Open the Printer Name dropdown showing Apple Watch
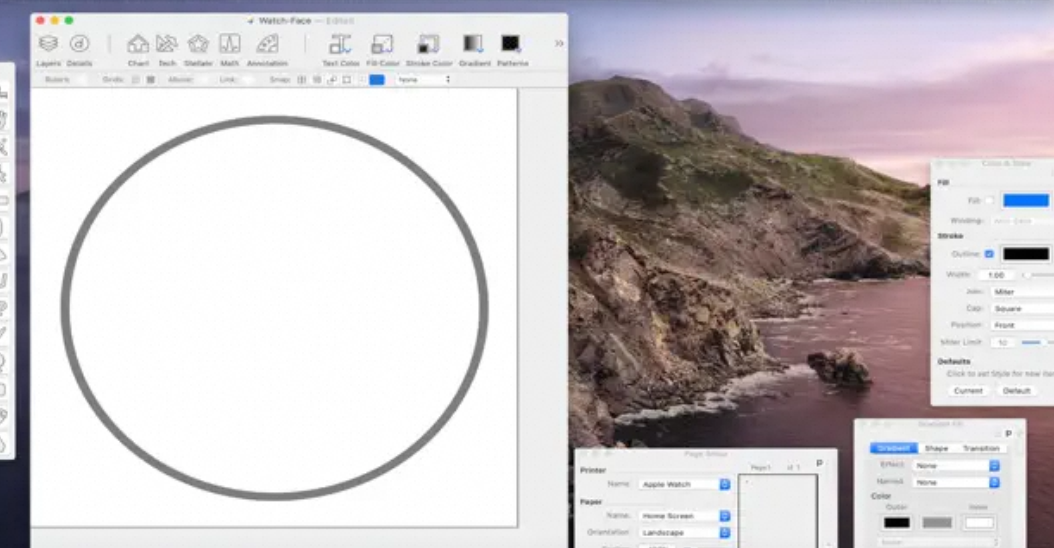Image resolution: width=1054 pixels, height=548 pixels. [684, 484]
